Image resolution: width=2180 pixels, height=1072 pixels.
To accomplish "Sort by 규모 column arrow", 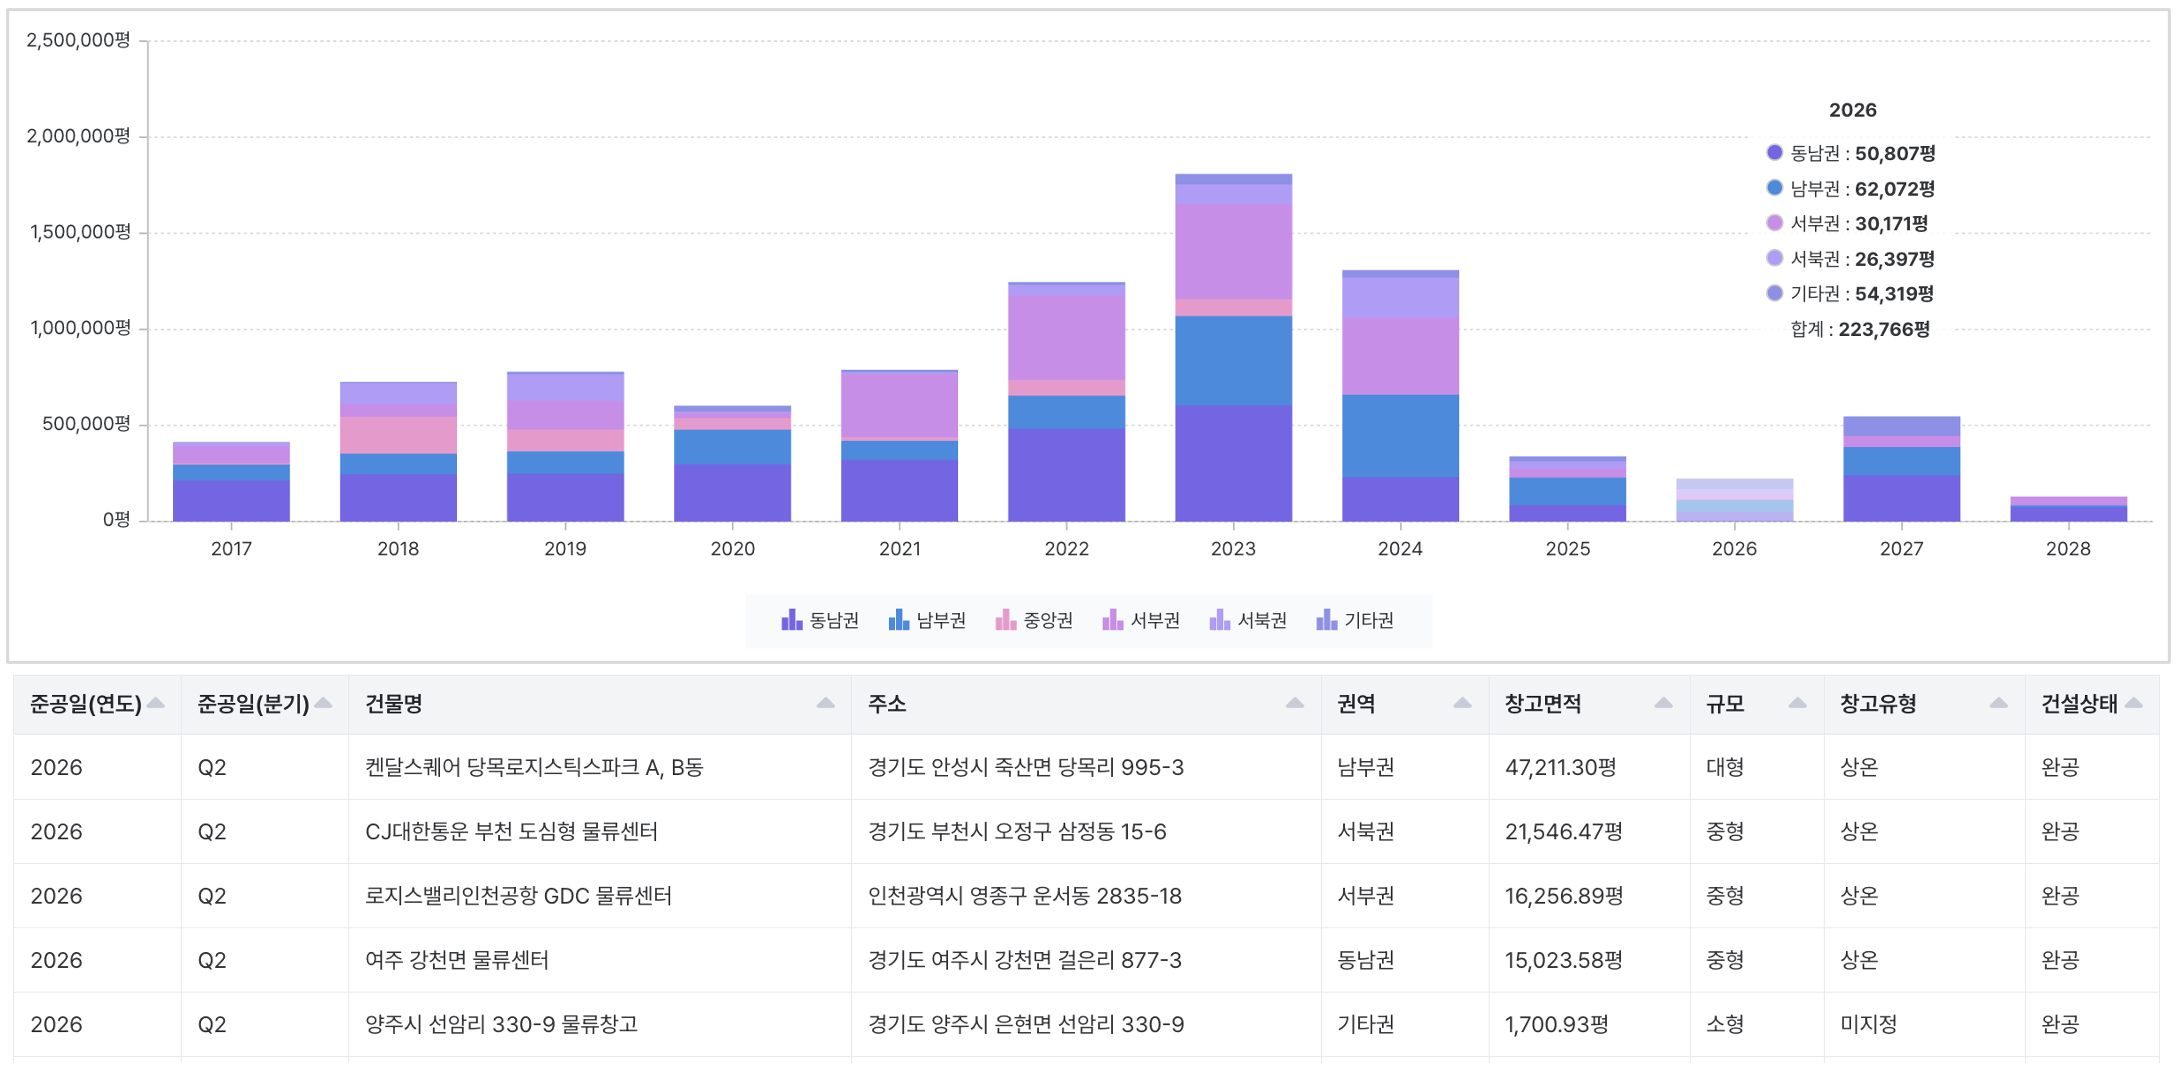I will click(1797, 703).
